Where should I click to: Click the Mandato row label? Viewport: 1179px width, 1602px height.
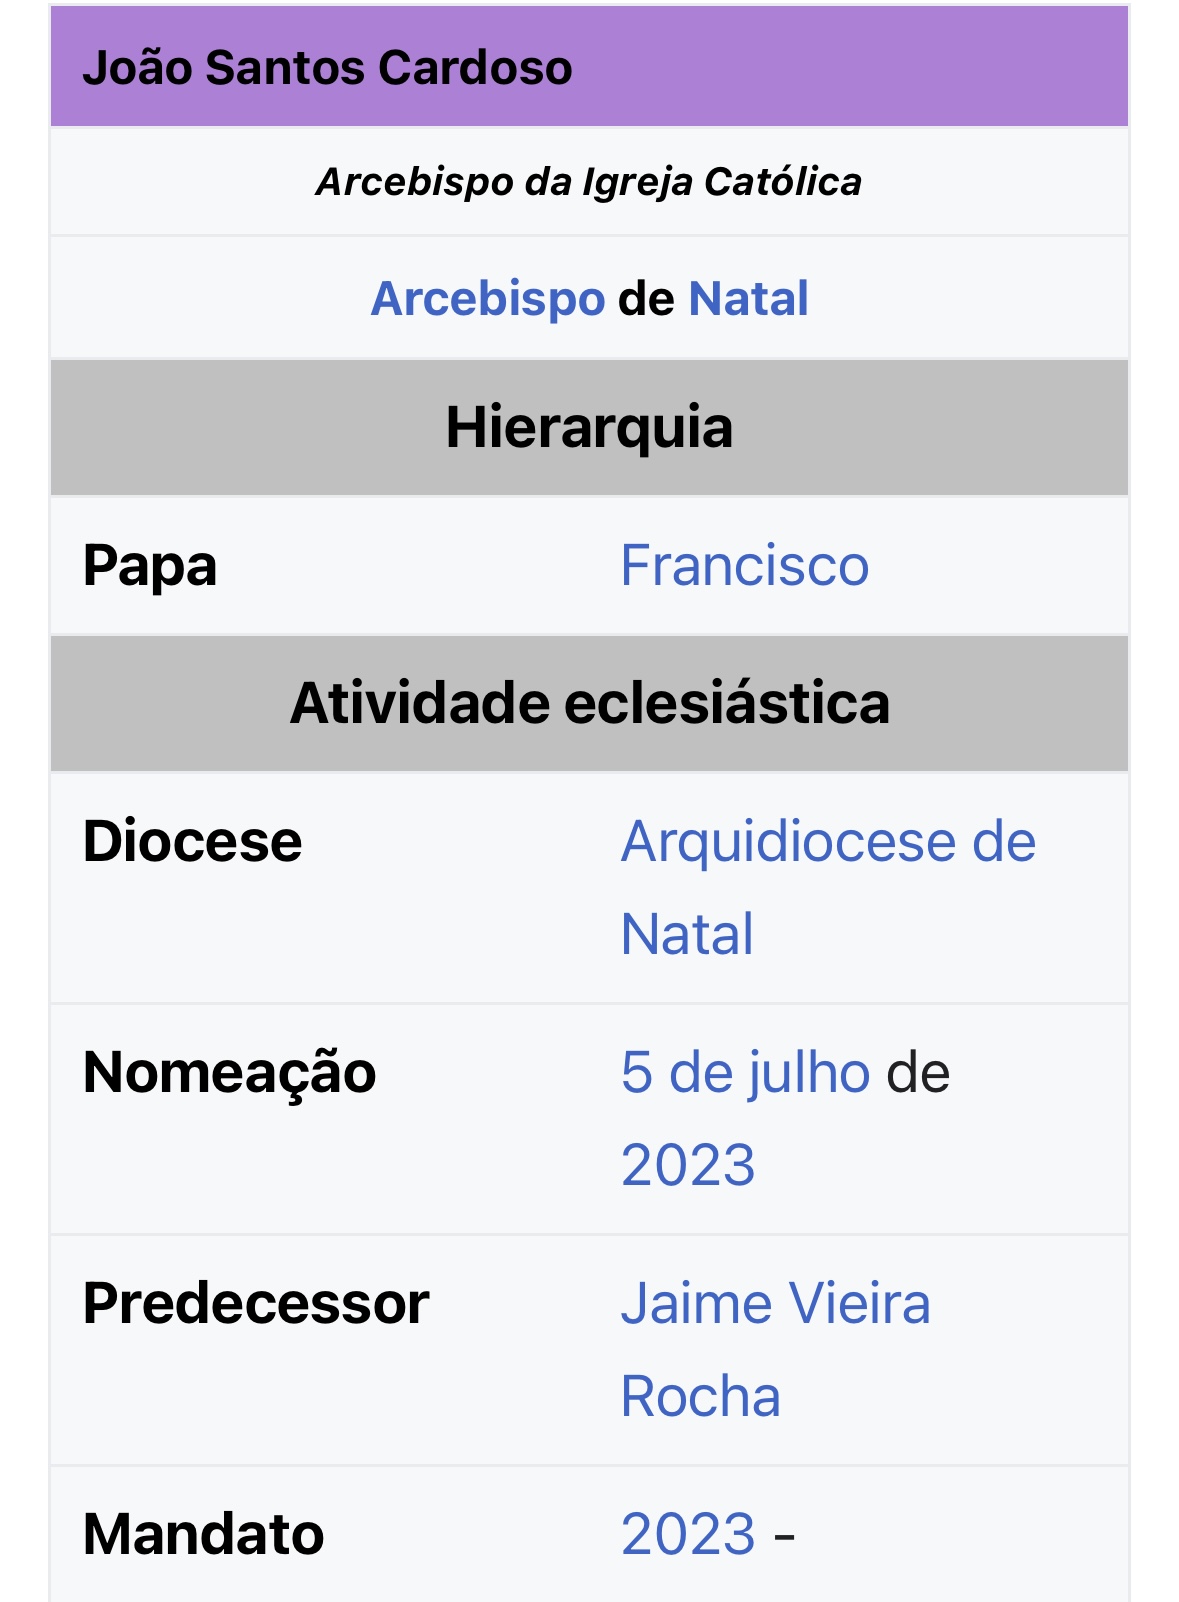[203, 1534]
